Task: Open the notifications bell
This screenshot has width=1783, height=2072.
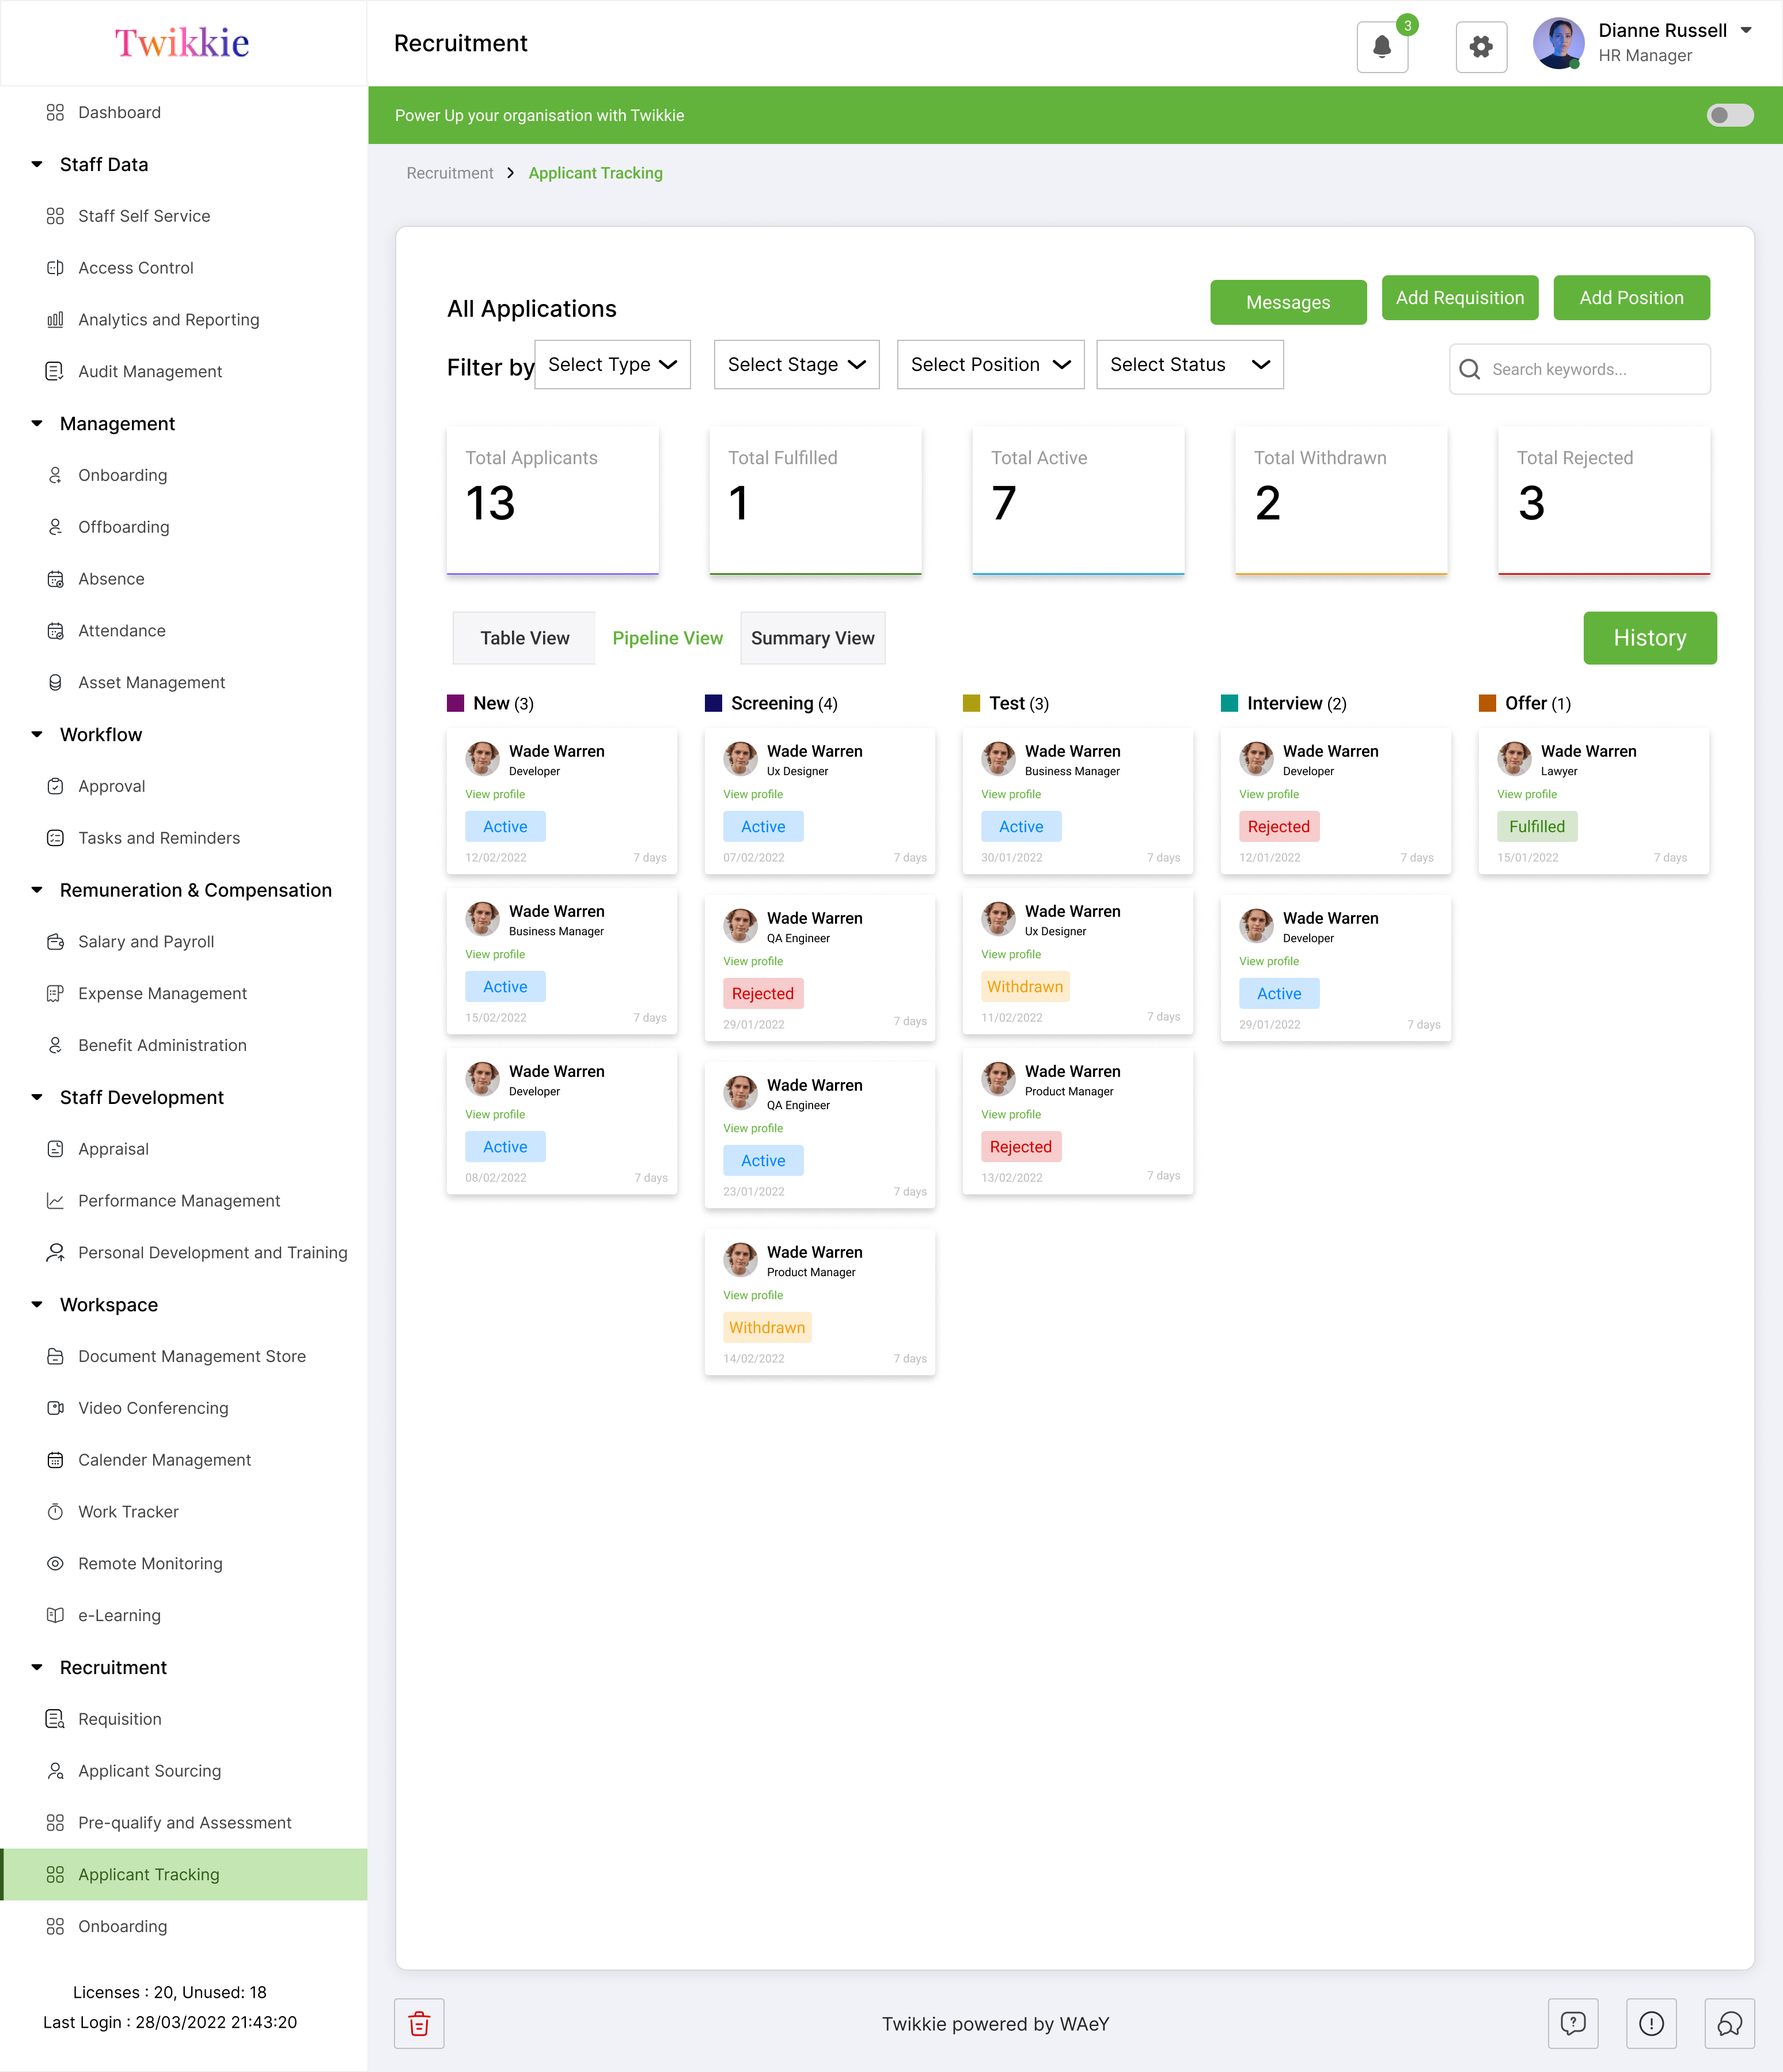Action: [x=1382, y=46]
